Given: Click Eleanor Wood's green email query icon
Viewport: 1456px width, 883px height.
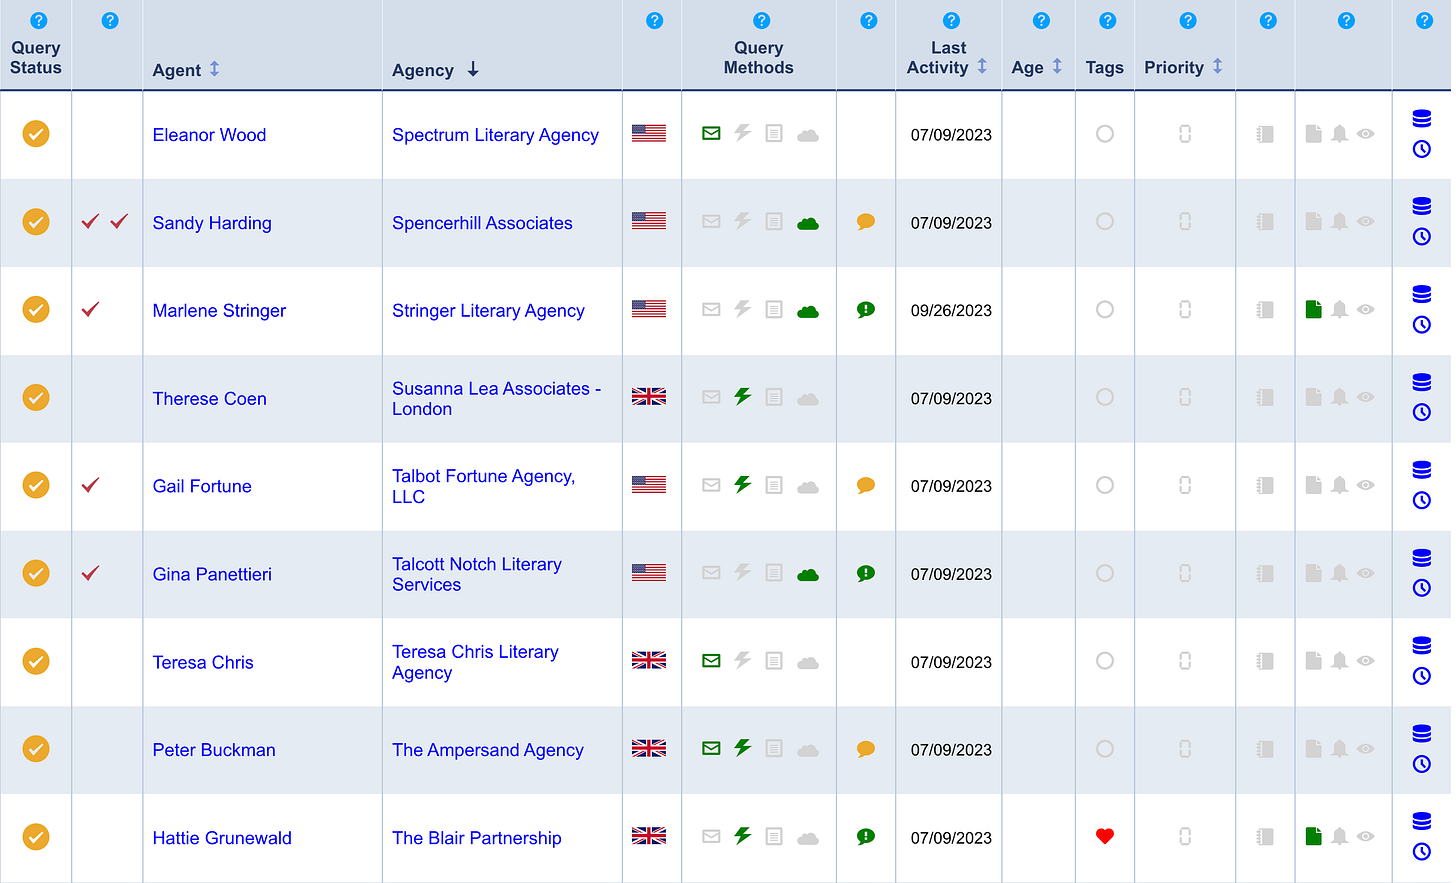Looking at the screenshot, I should (x=711, y=133).
